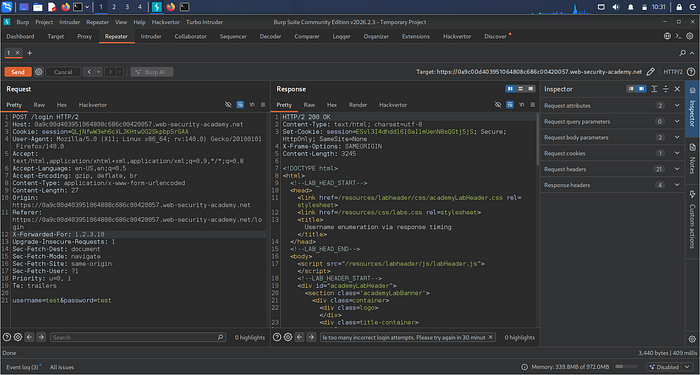Select Response Render view tab

(358, 105)
